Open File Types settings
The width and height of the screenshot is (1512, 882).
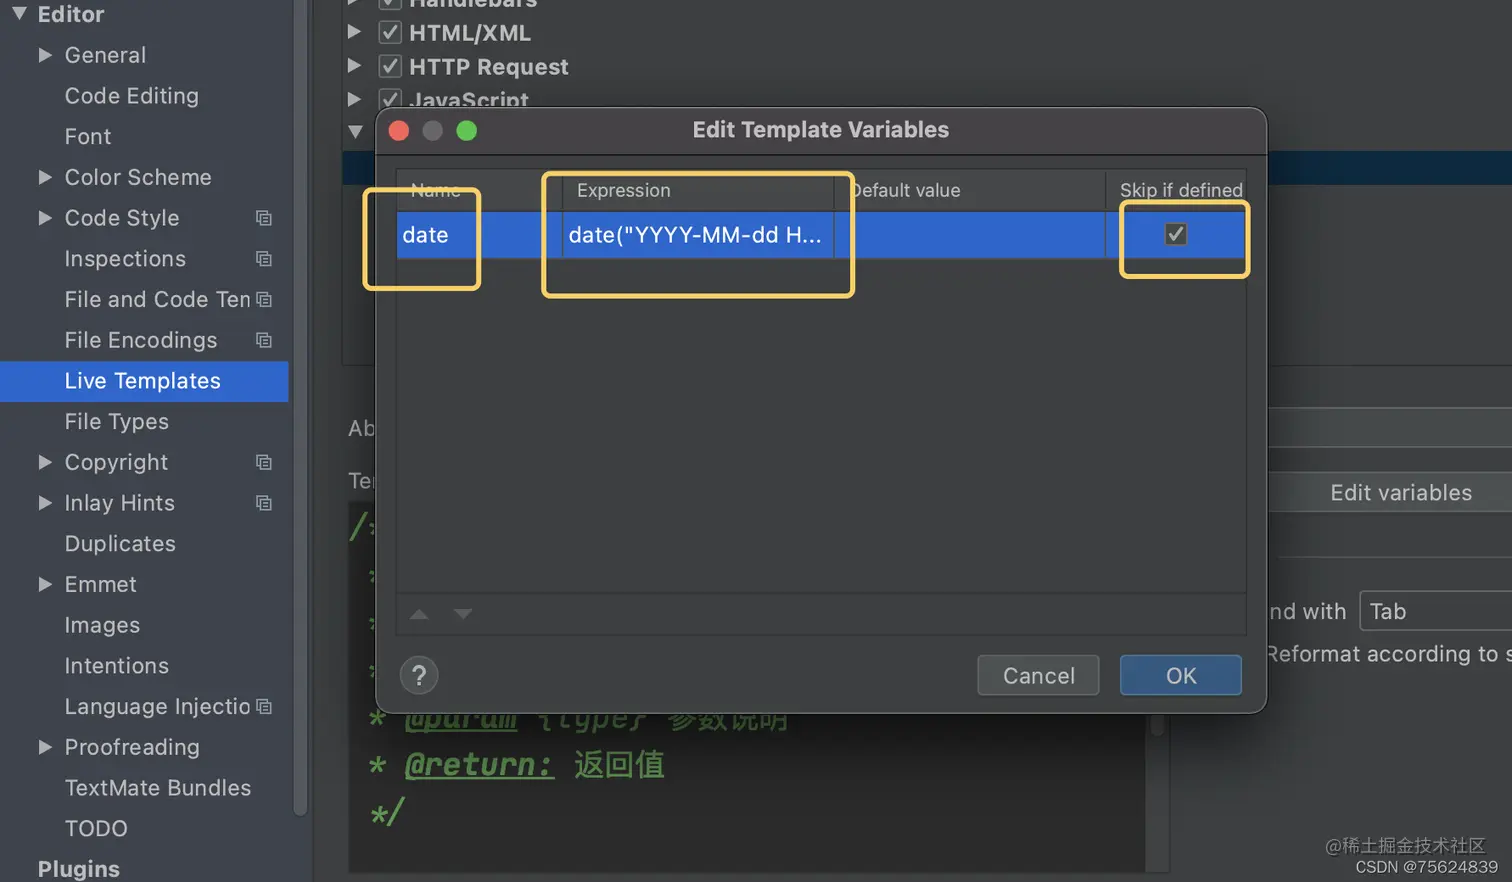(x=116, y=422)
